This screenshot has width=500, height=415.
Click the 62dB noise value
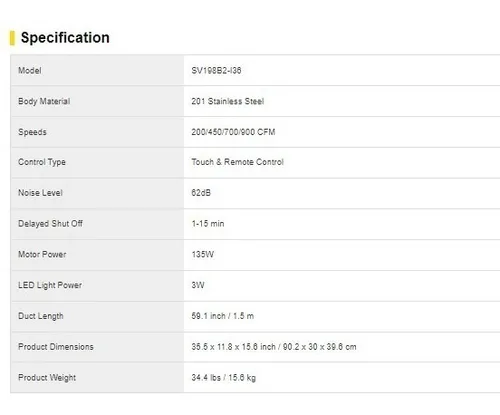[201, 193]
